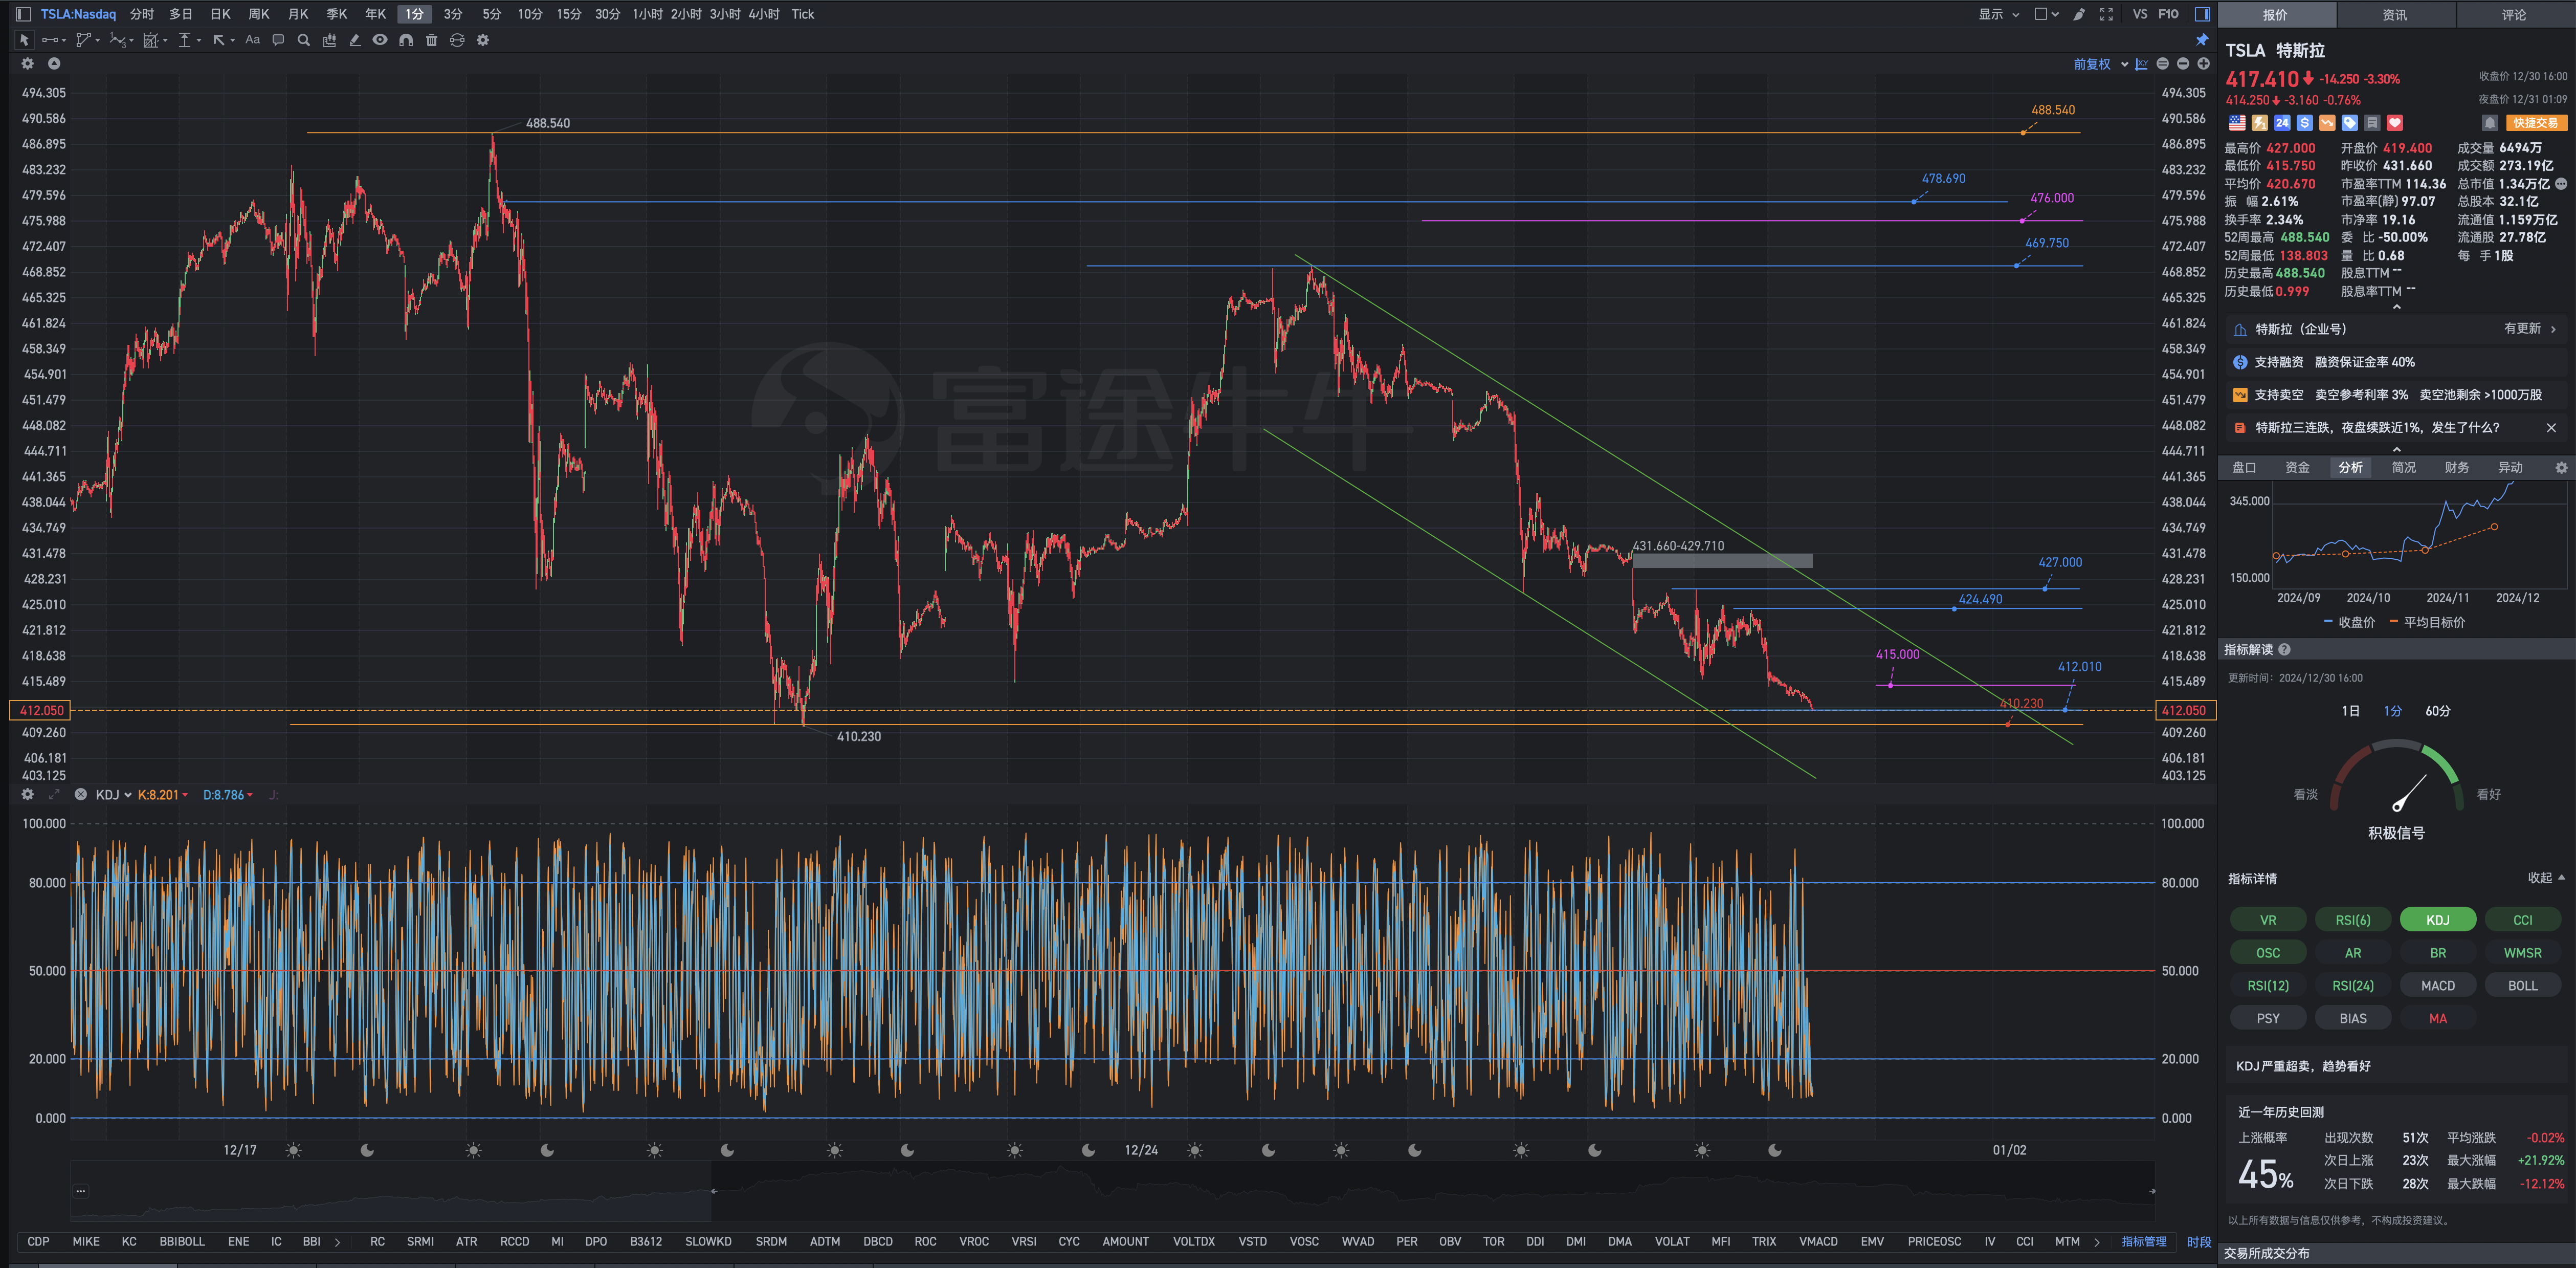Image resolution: width=2576 pixels, height=1268 pixels.
Task: Choose the arrow marker drawing tool
Action: point(219,40)
